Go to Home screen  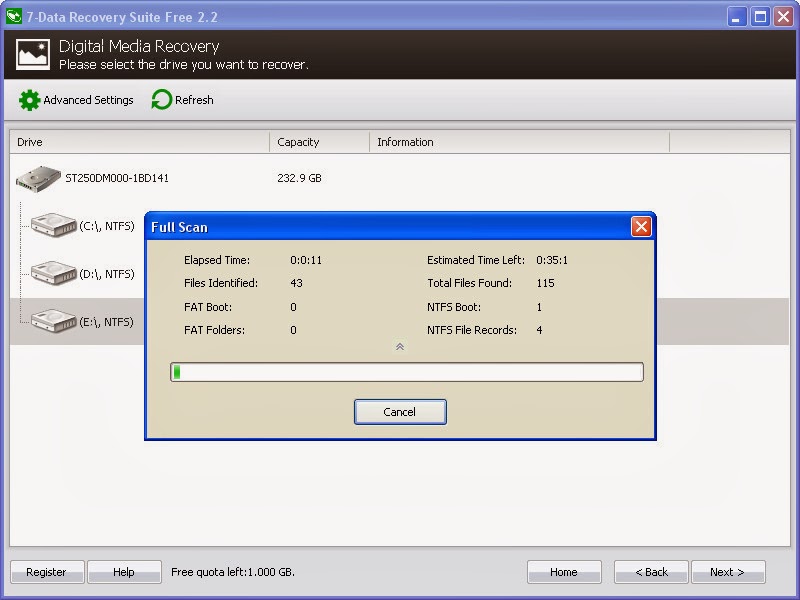coord(564,572)
